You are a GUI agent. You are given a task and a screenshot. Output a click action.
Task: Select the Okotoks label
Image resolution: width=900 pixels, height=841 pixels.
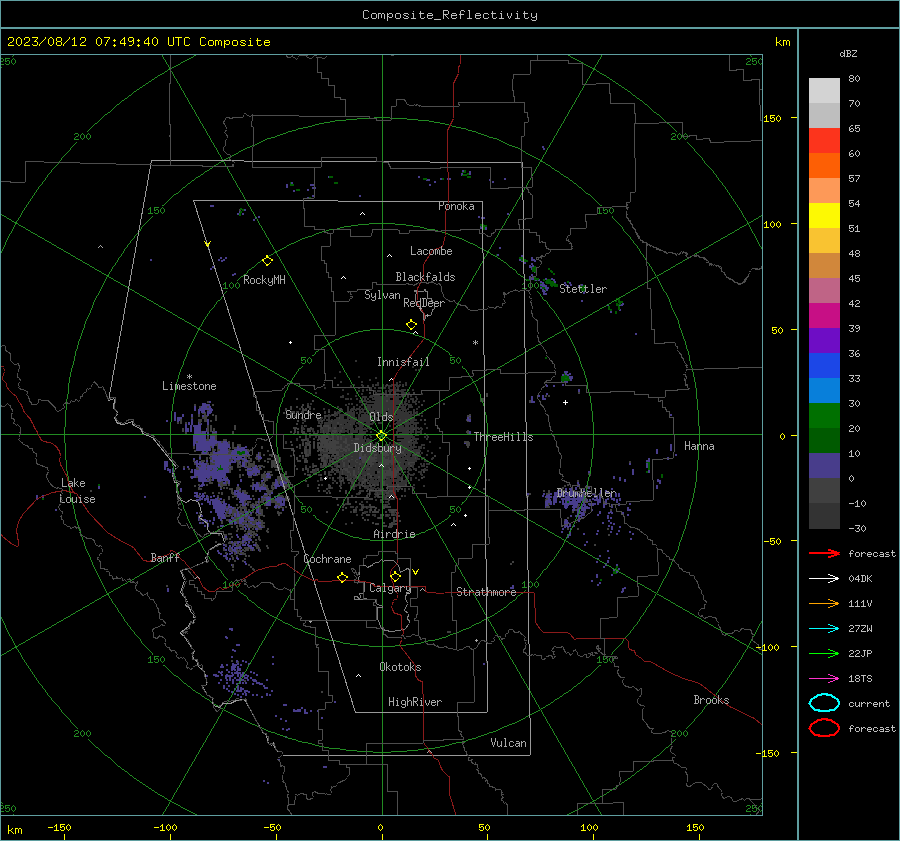pos(400,667)
